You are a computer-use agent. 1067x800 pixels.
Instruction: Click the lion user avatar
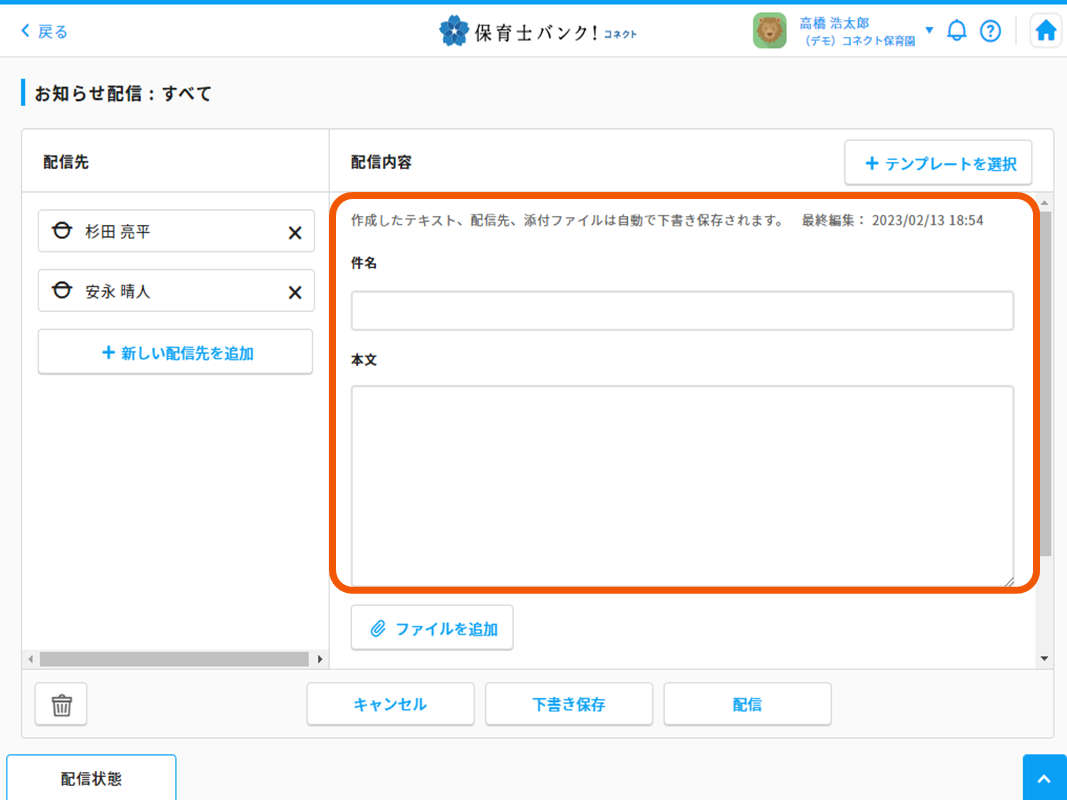coord(769,31)
